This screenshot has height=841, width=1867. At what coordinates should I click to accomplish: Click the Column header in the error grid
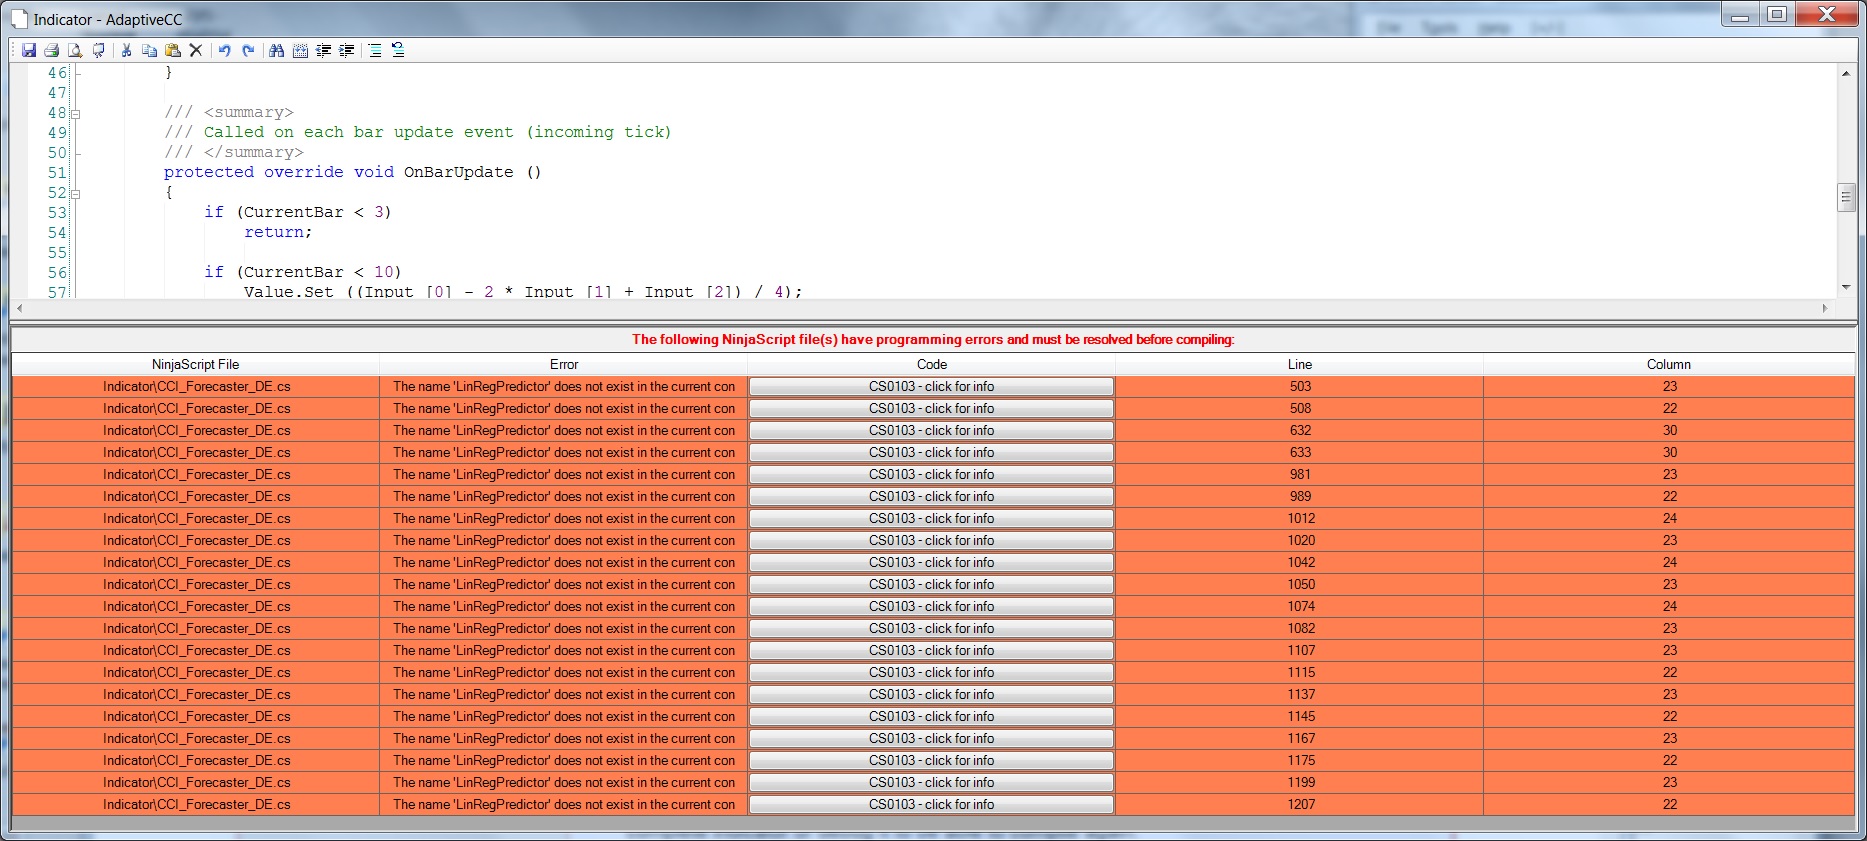1669,365
